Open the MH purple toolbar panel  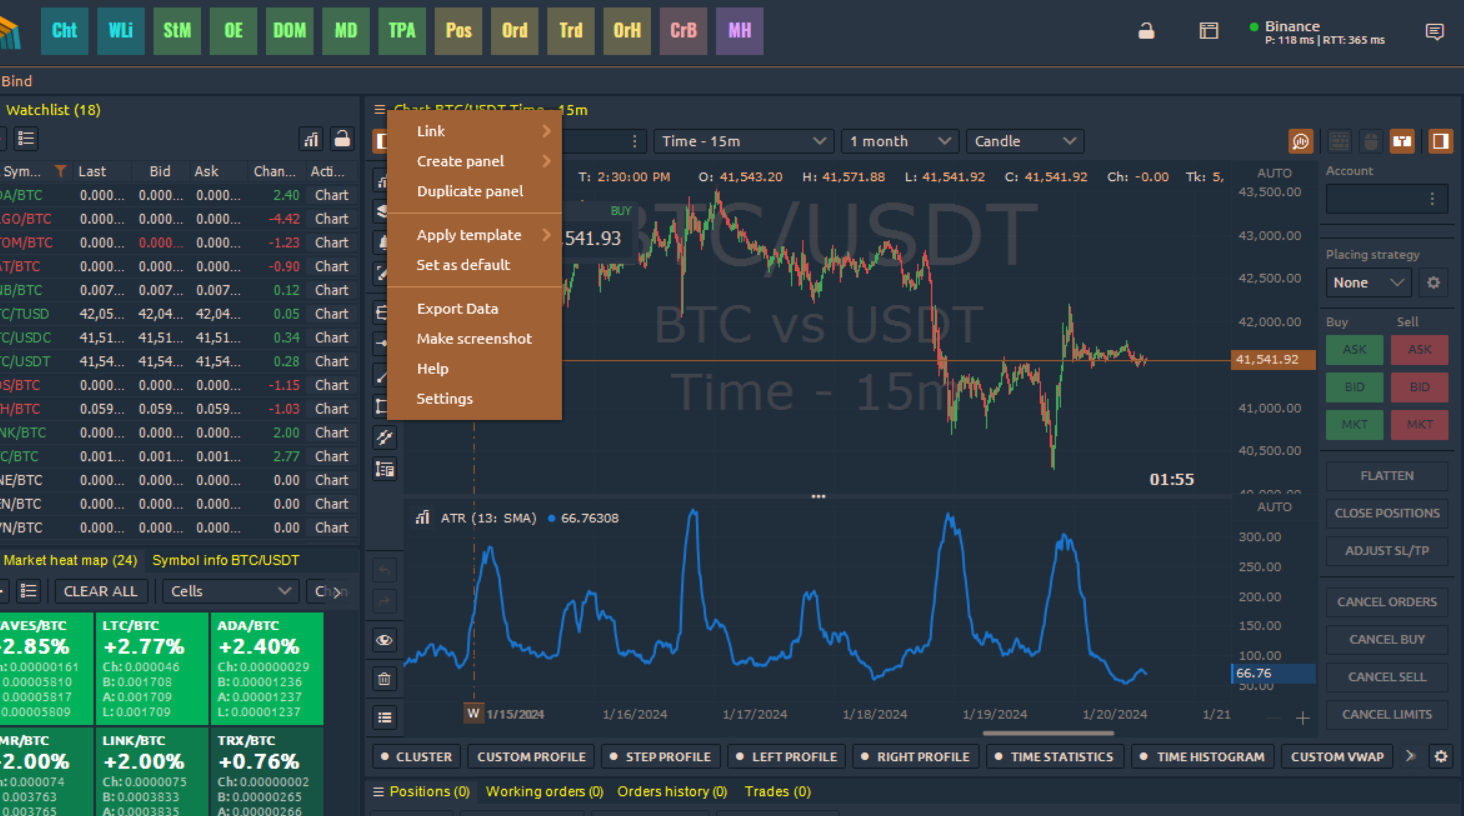tap(739, 31)
